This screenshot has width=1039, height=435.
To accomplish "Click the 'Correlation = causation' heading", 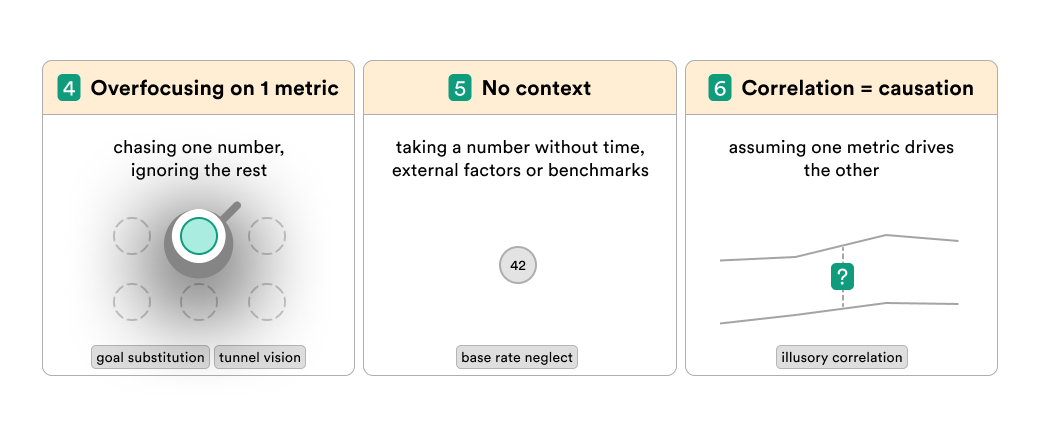I will [857, 88].
